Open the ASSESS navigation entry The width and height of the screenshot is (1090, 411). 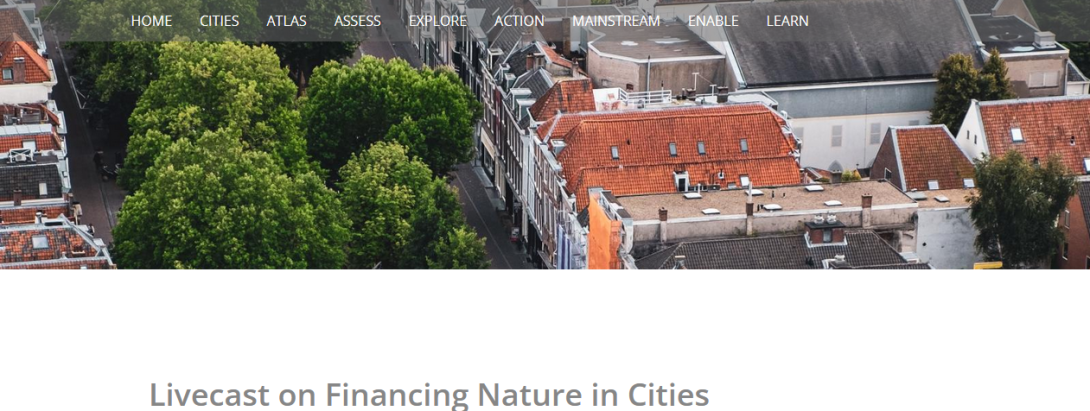(357, 21)
